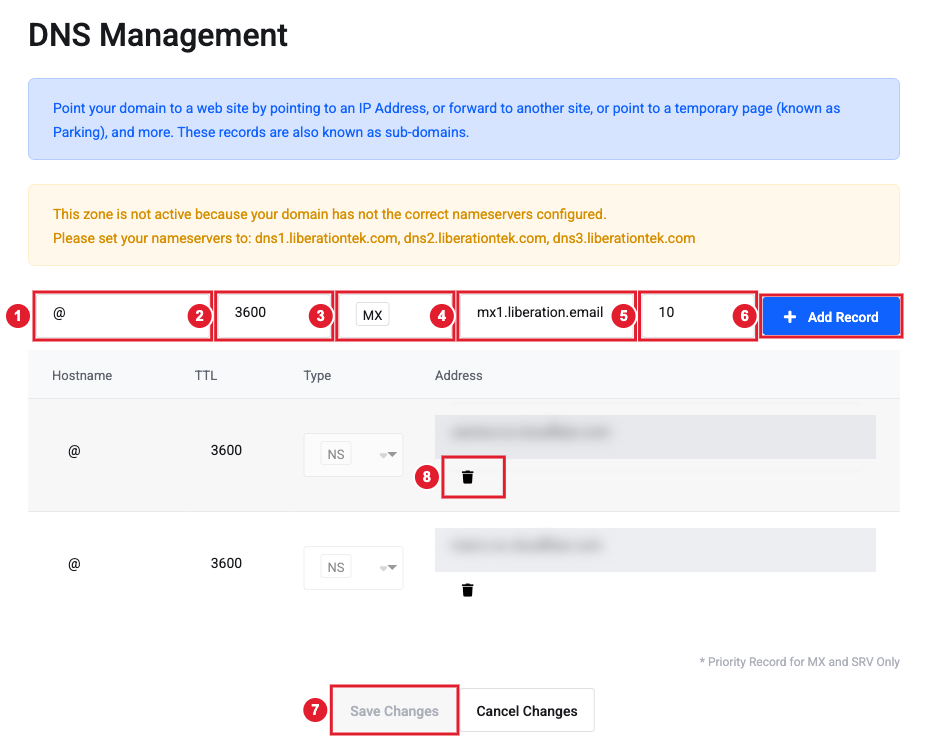Image resolution: width=928 pixels, height=748 pixels.
Task: Click the Add Record button
Action: click(831, 317)
